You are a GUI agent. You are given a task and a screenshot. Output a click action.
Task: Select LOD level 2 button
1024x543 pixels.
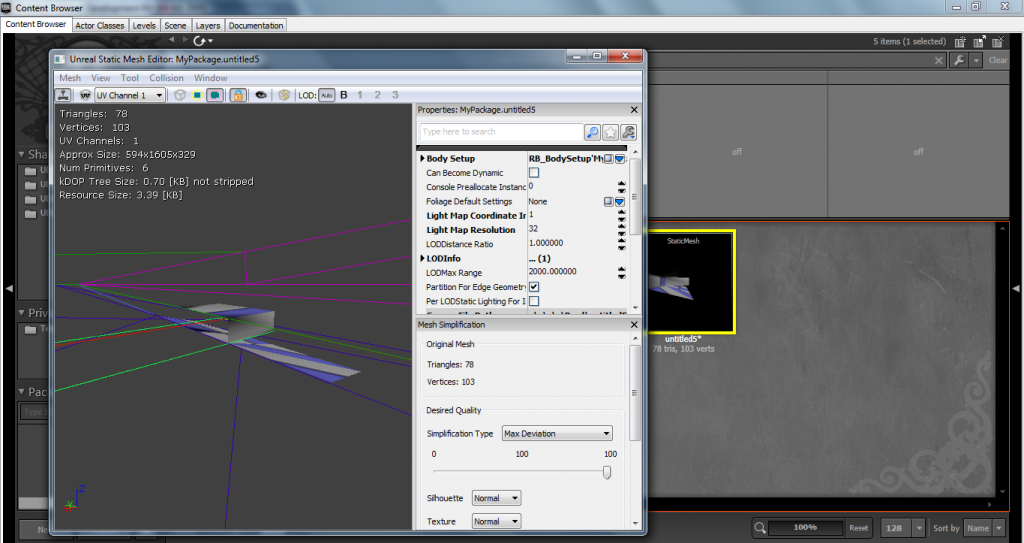377,95
